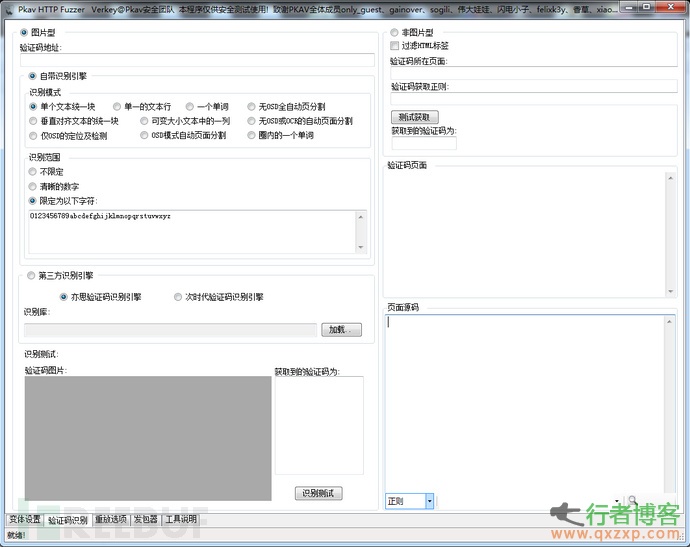Close the Pkav HTTP Fuzzer window
690x547 pixels.
coord(670,7)
